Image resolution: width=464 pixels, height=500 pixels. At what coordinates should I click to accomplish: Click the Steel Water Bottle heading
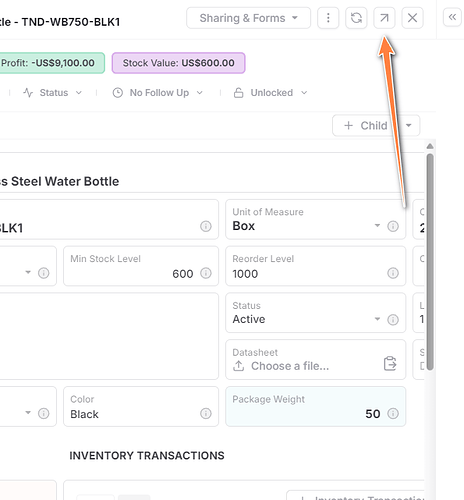click(60, 181)
